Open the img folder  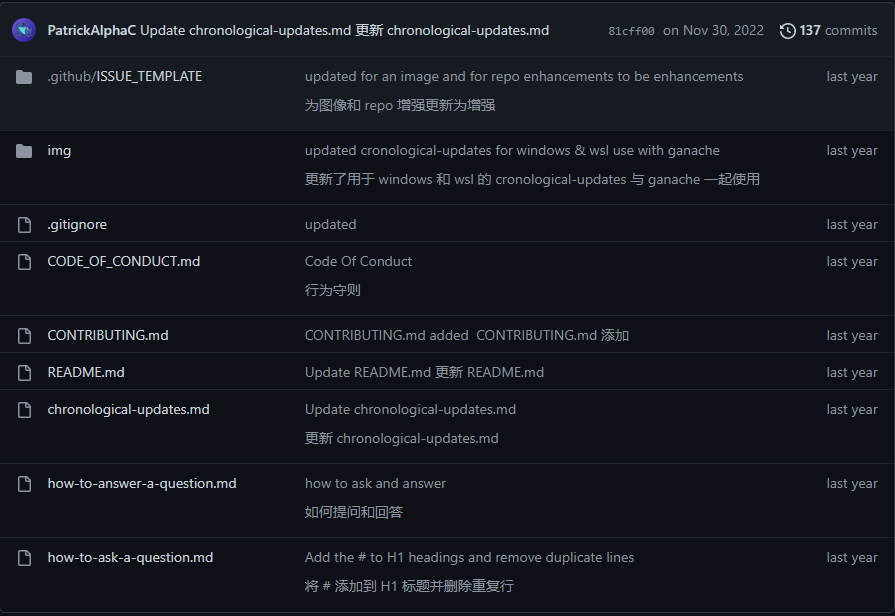tap(59, 151)
